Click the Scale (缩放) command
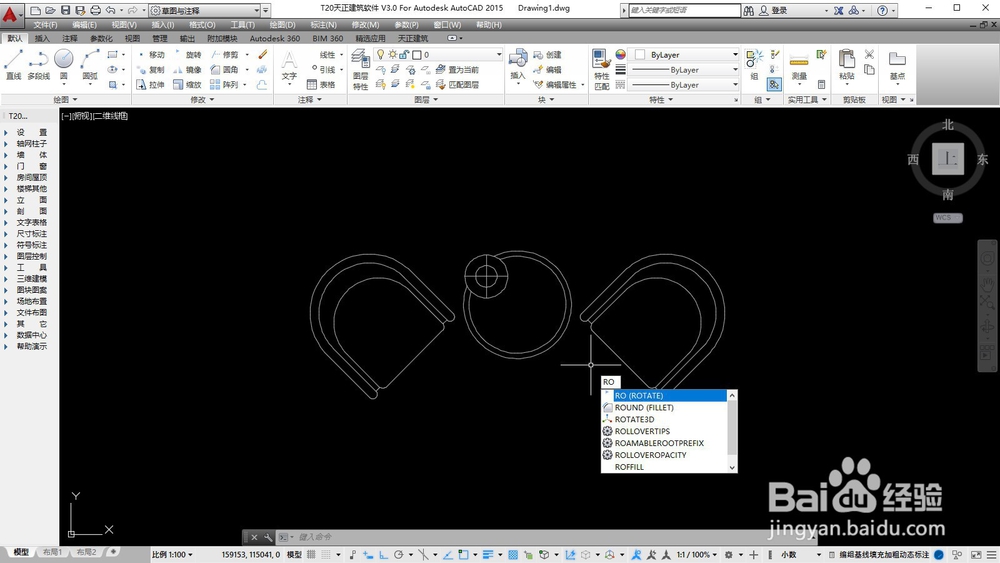This screenshot has width=1000, height=563. (188, 84)
